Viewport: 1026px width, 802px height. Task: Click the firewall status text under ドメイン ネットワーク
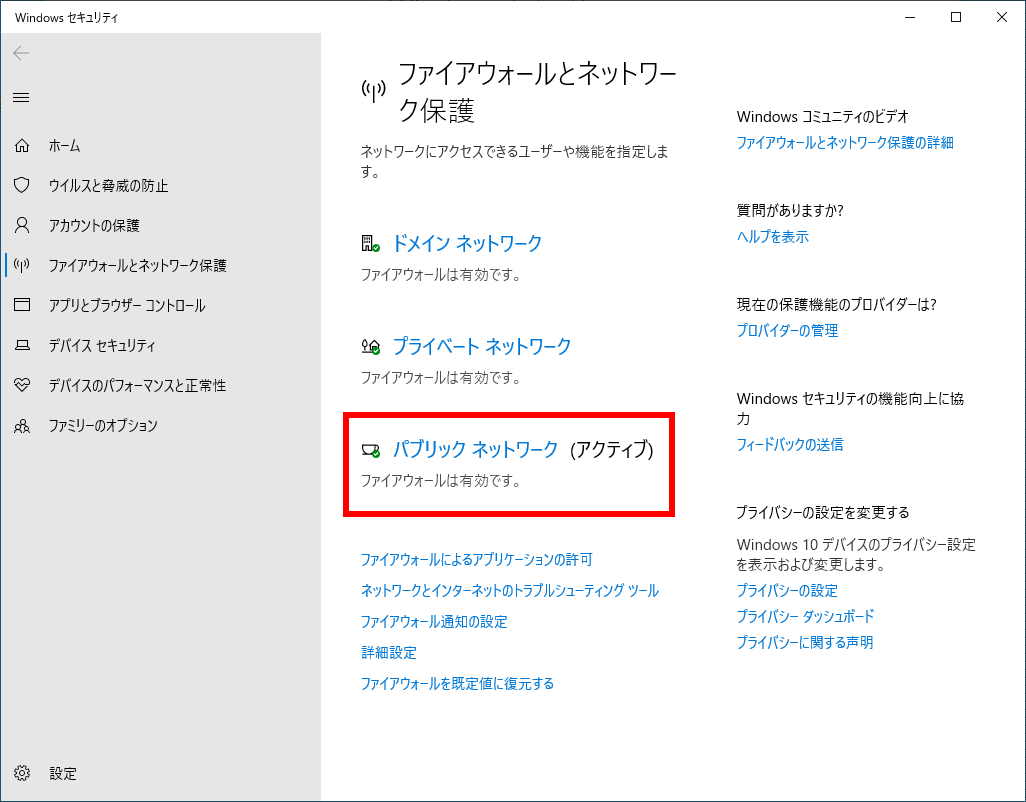[x=442, y=275]
